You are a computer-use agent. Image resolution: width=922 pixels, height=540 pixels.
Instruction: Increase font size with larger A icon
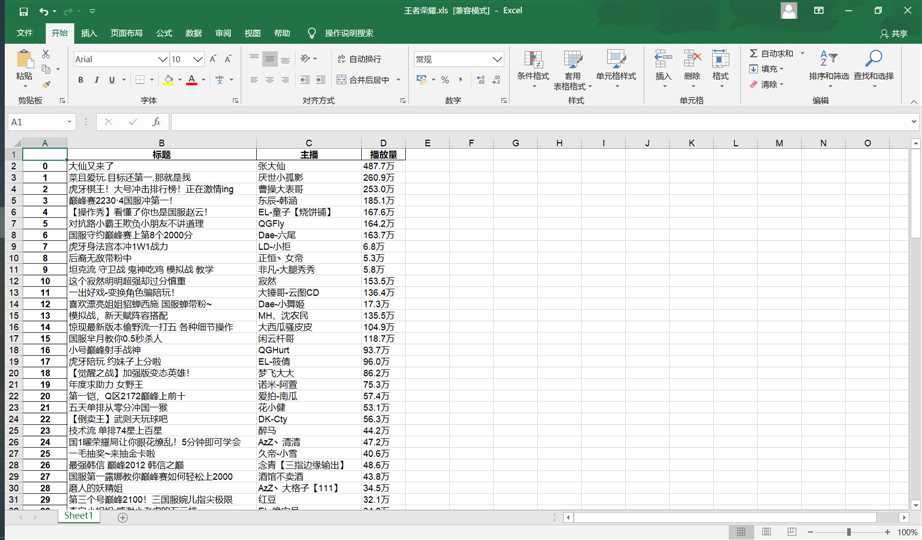pyautogui.click(x=213, y=59)
